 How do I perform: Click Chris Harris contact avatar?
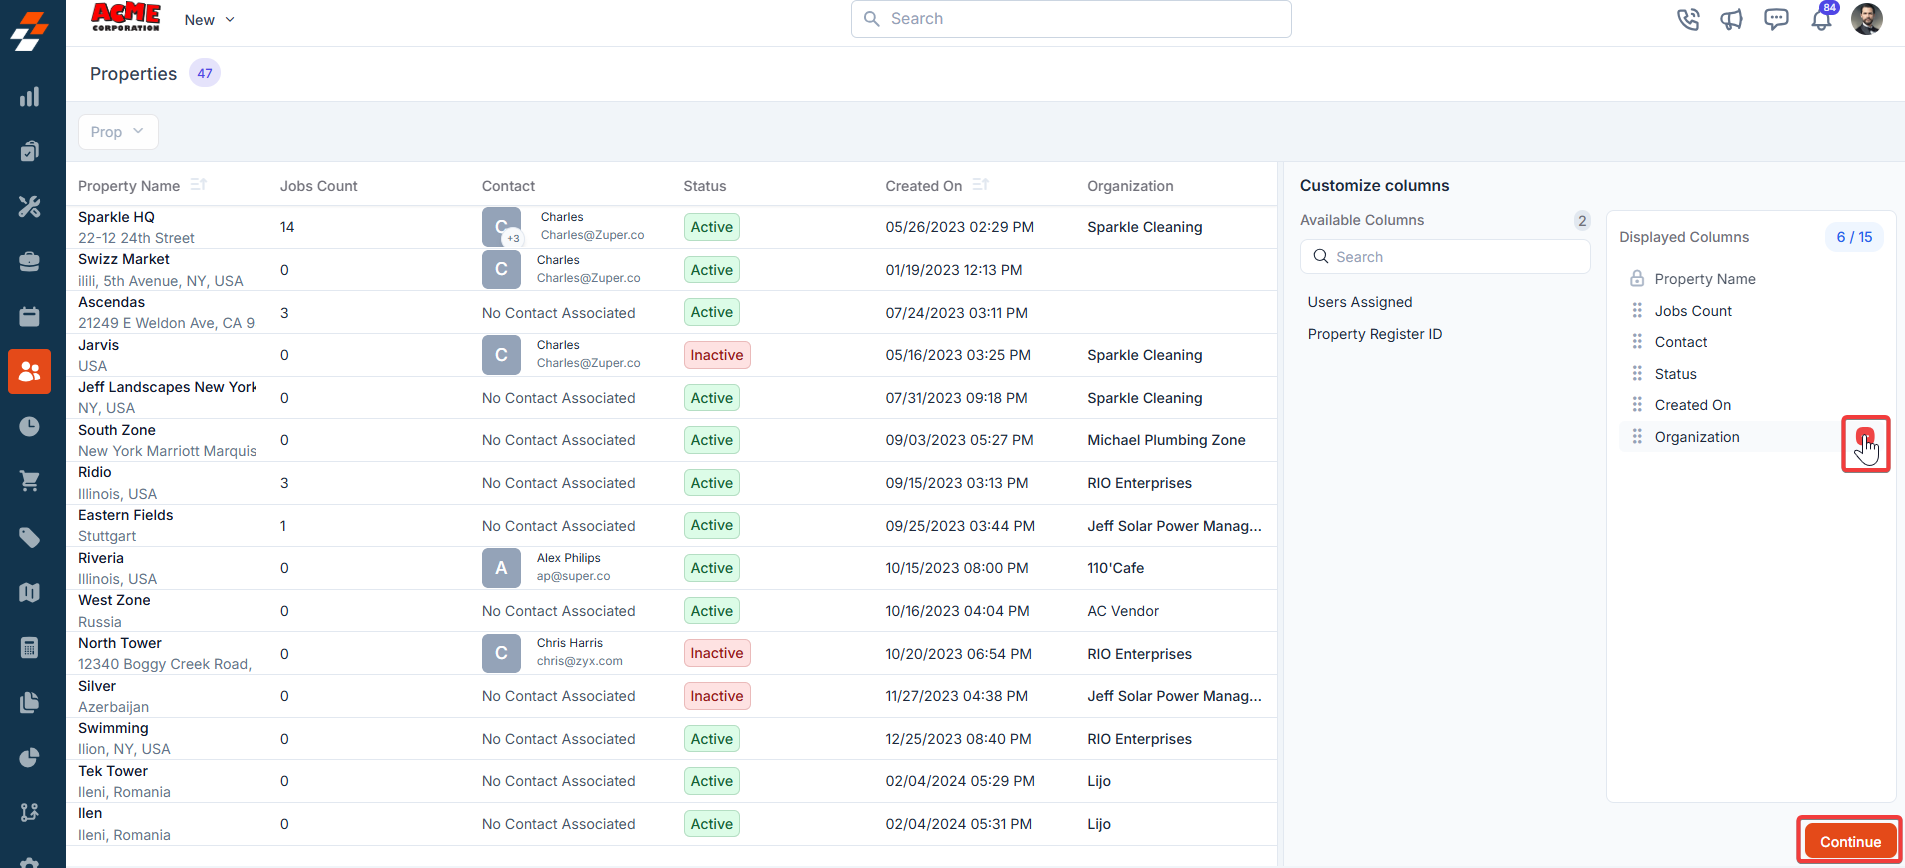pyautogui.click(x=501, y=653)
